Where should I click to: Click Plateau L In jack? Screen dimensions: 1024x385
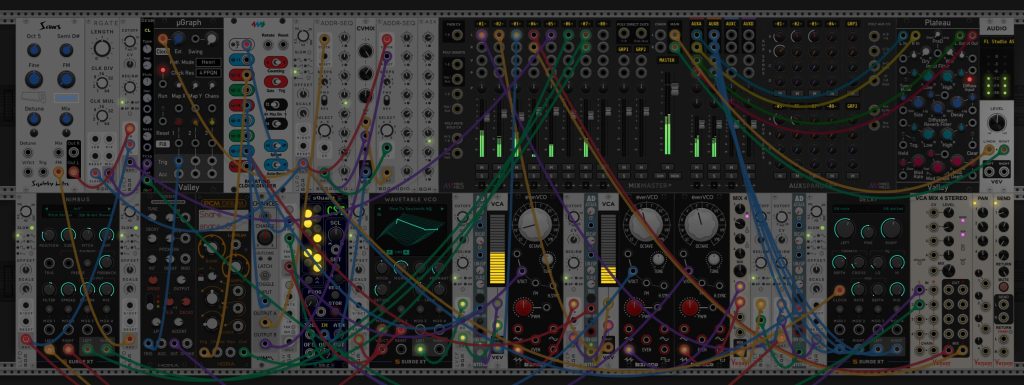point(903,35)
